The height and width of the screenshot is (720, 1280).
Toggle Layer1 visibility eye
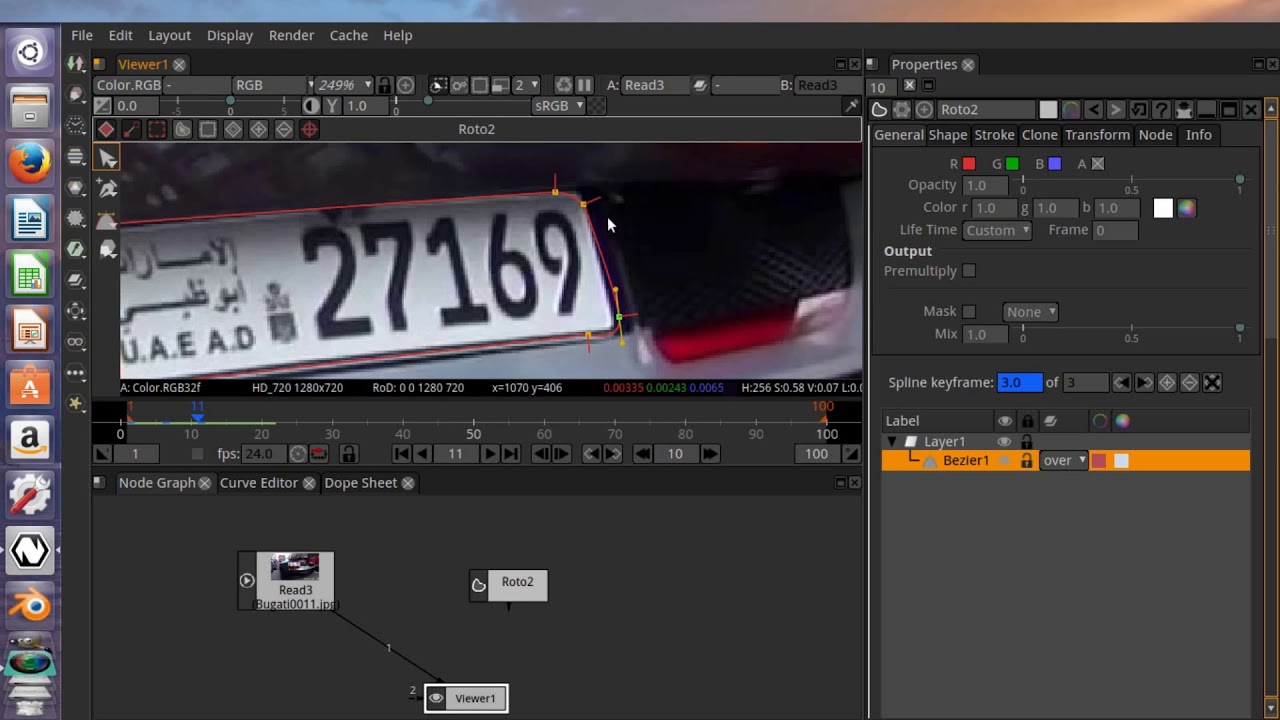[1004, 441]
